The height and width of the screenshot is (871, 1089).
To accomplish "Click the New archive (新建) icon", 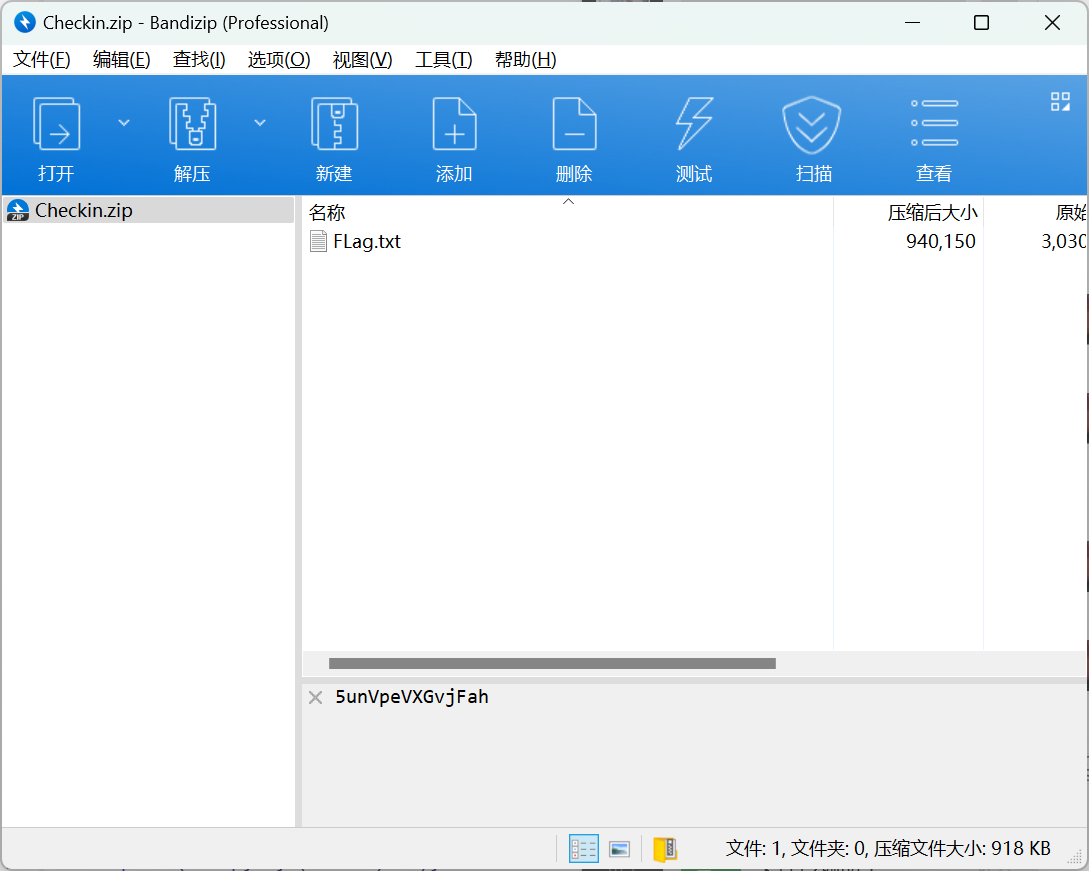I will click(x=334, y=124).
